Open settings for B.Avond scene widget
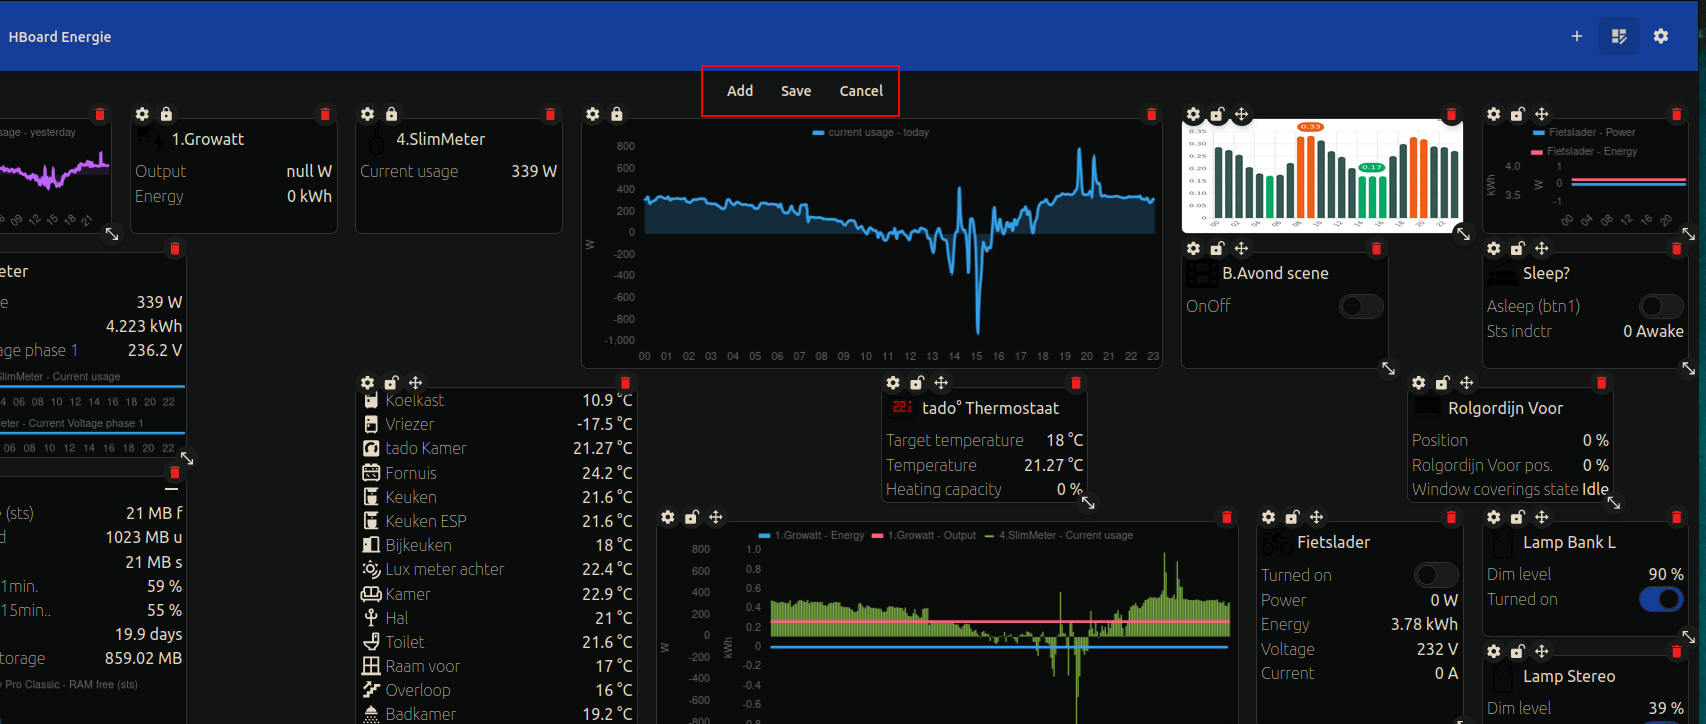Viewport: 1706px width, 724px height. [x=1193, y=248]
